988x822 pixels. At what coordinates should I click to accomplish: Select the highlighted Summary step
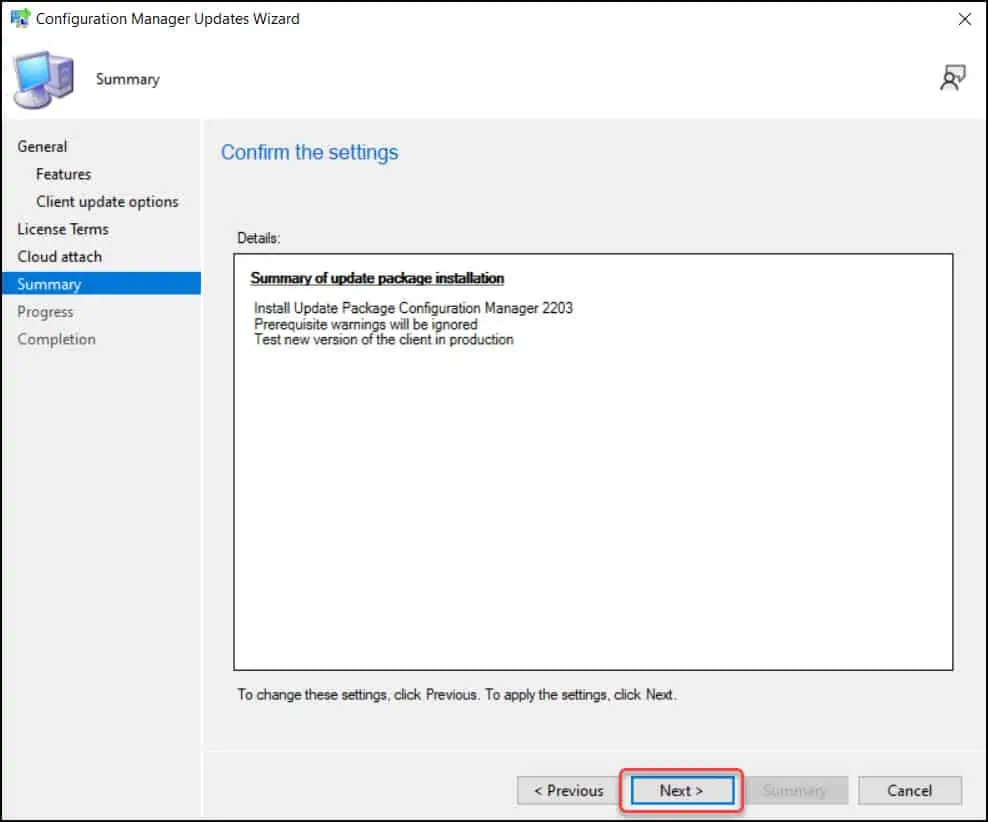point(101,283)
